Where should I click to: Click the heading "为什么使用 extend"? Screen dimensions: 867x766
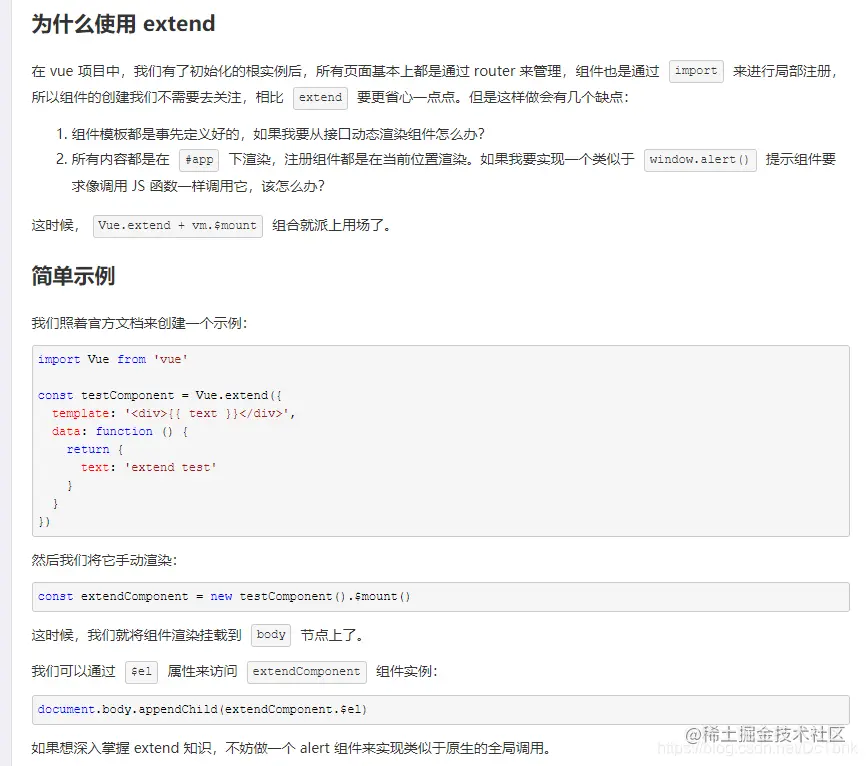point(123,24)
